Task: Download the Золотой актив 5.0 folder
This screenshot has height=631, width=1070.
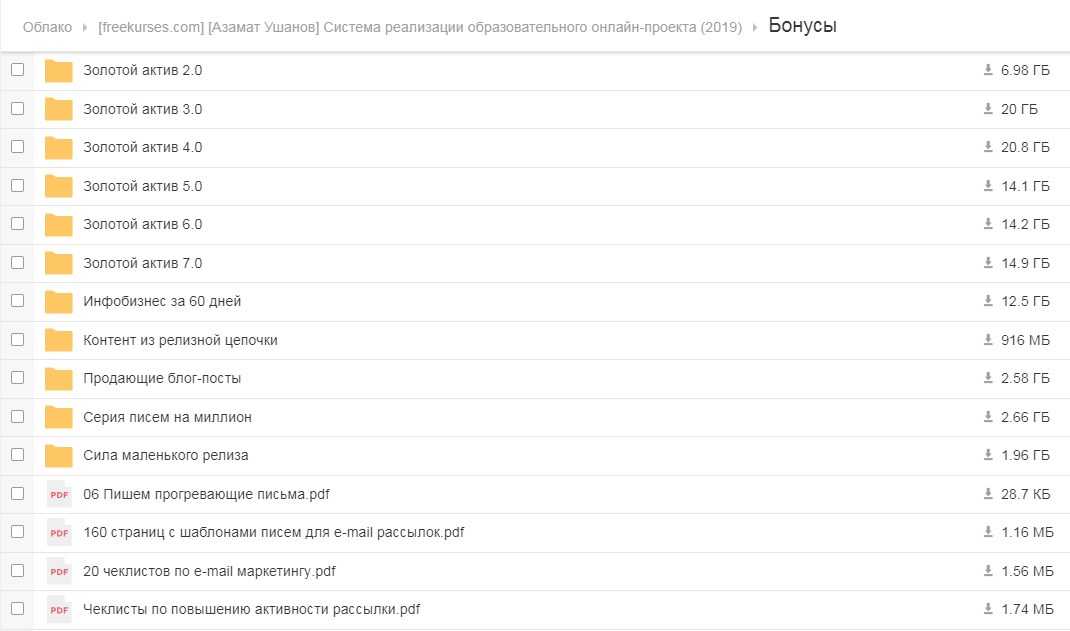Action: tap(988, 186)
